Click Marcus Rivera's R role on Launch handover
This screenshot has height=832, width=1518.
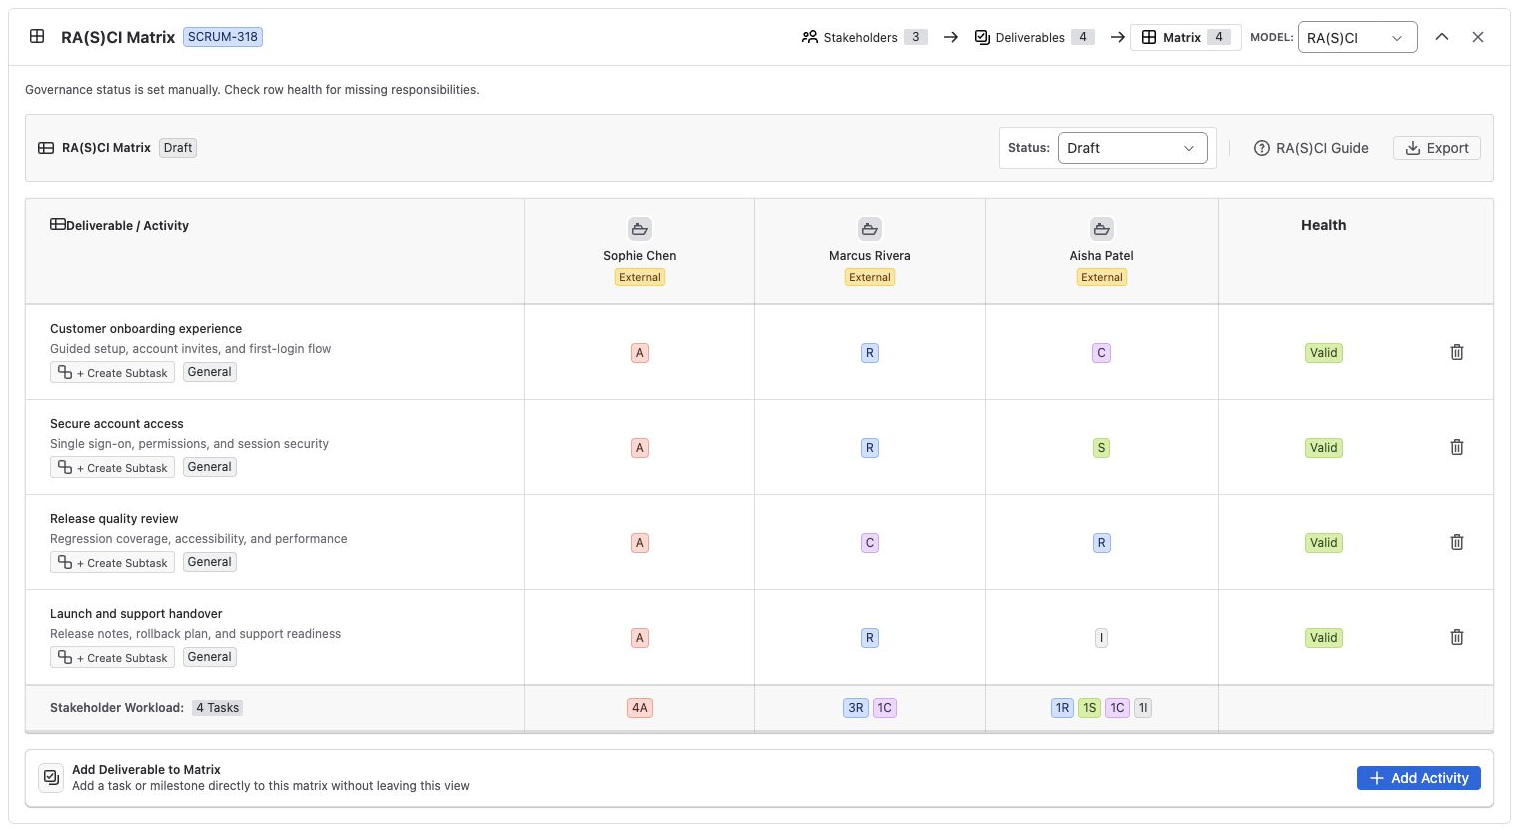(x=870, y=638)
